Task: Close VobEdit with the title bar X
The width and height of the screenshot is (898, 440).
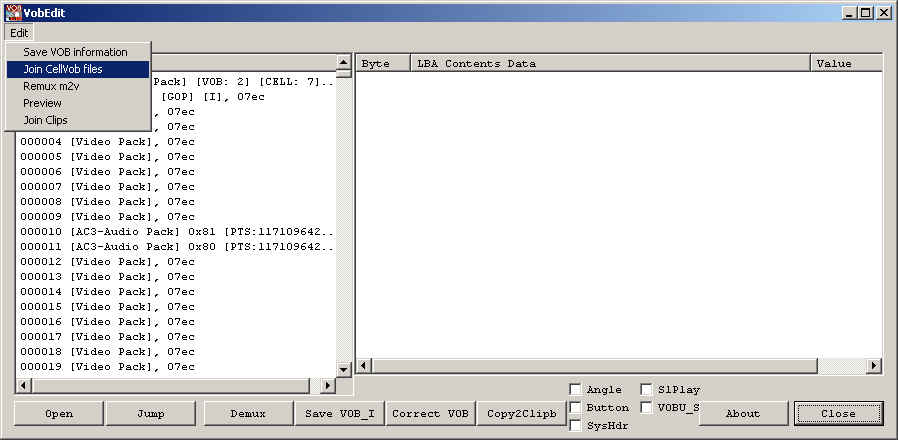Action: coord(883,13)
